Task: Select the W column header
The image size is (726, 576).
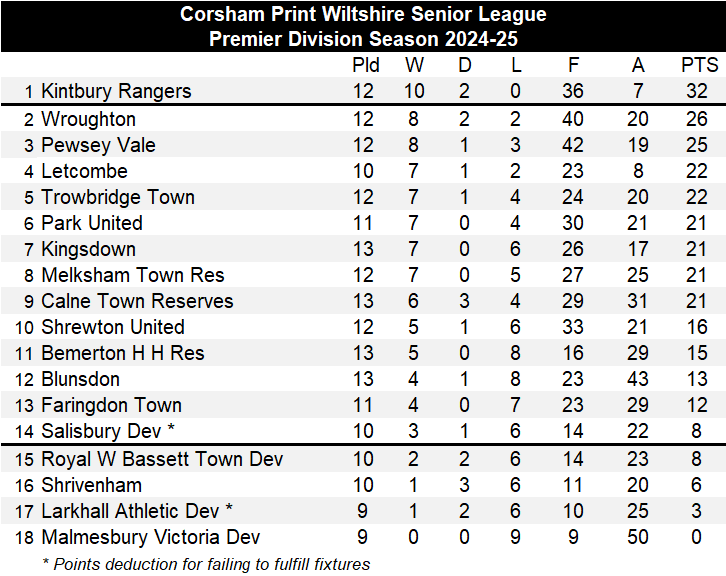Action: [414, 65]
